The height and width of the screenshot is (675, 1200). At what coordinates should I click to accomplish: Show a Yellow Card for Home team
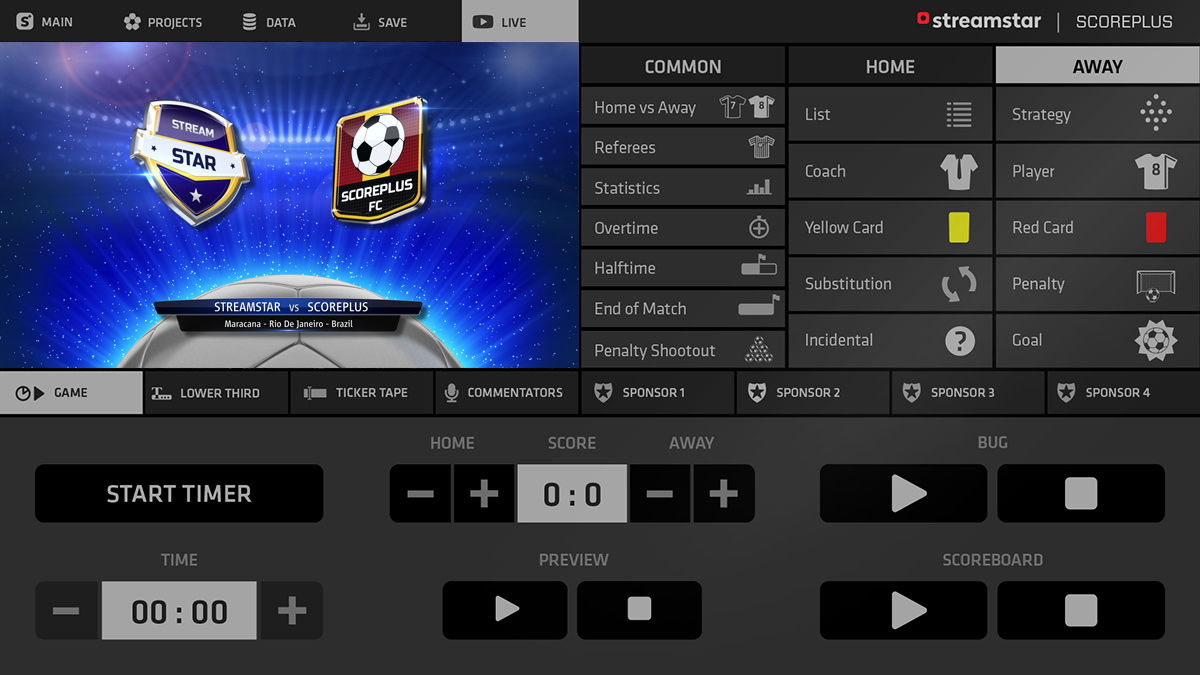(889, 227)
